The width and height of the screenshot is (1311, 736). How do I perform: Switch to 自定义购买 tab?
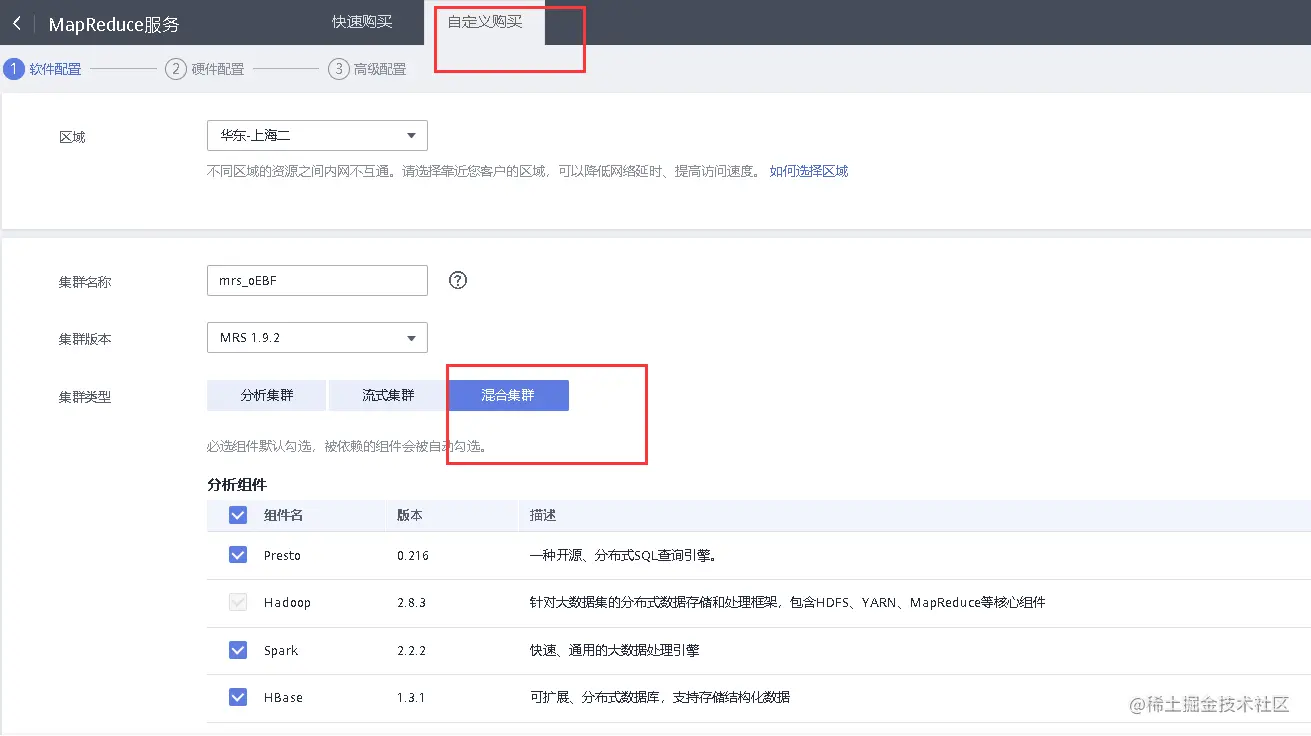point(485,21)
